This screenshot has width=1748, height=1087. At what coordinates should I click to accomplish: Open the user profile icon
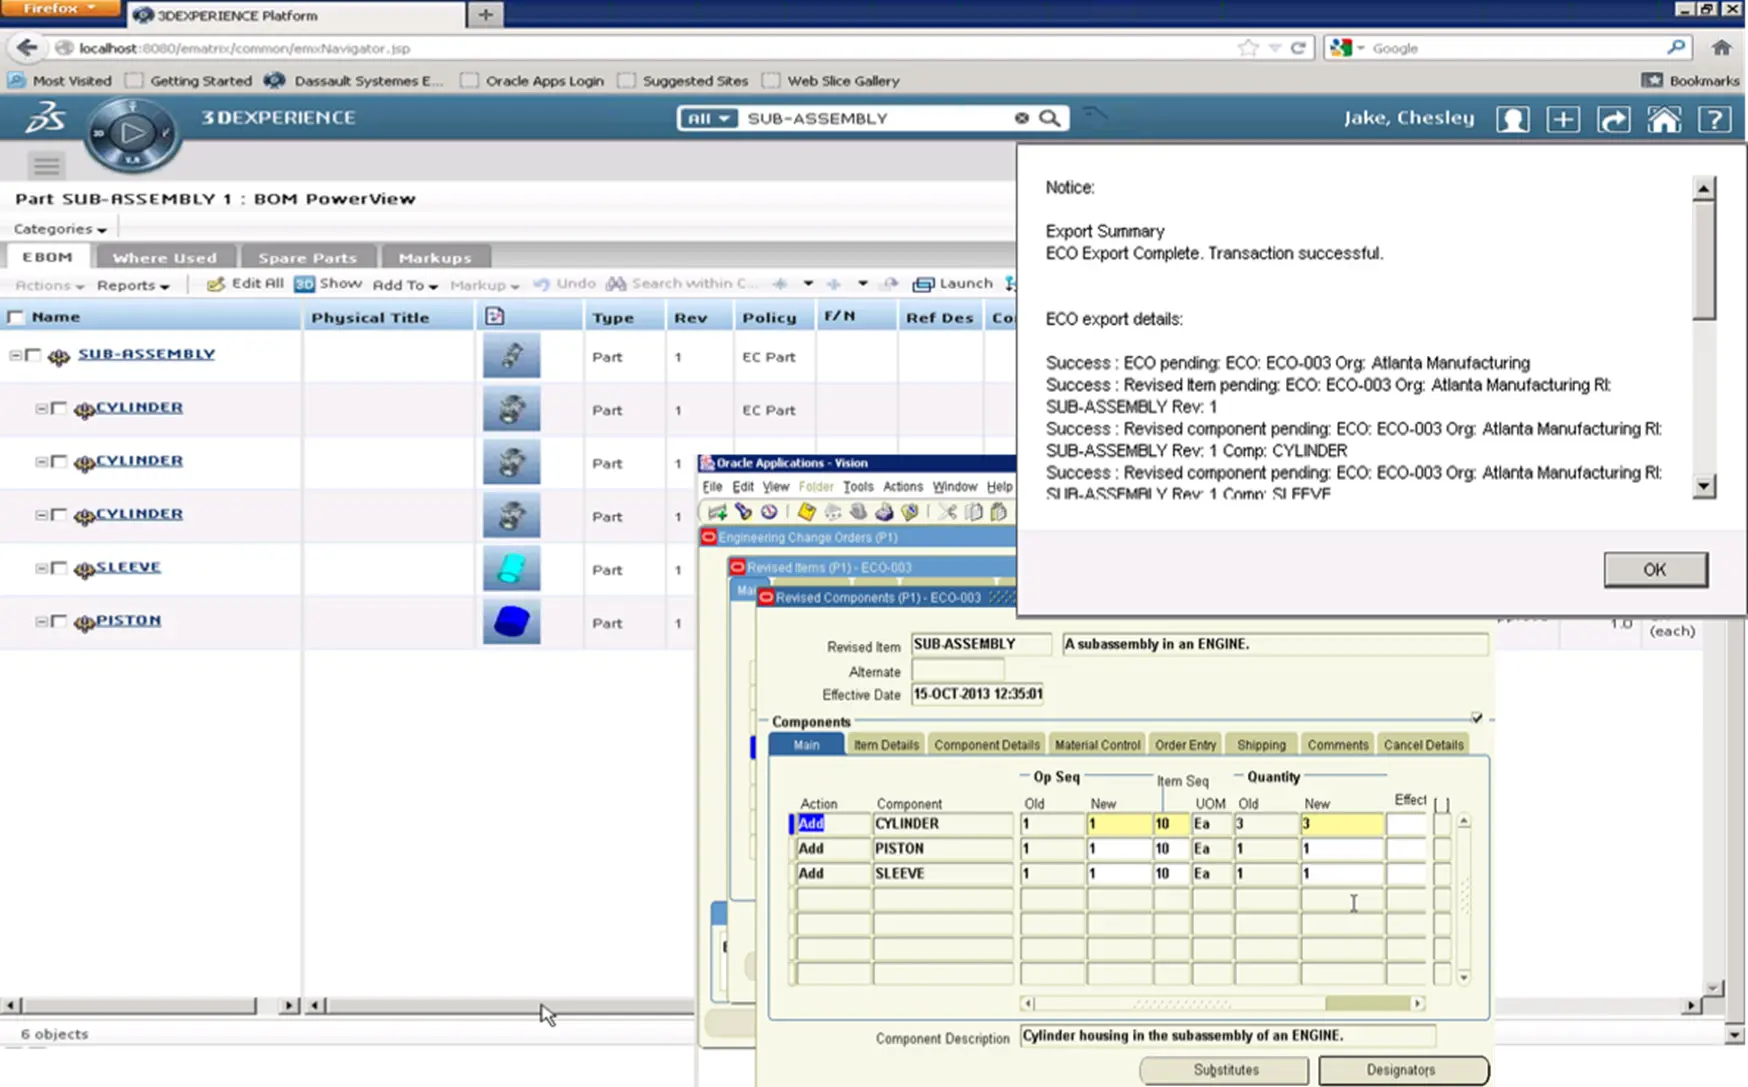(x=1512, y=120)
